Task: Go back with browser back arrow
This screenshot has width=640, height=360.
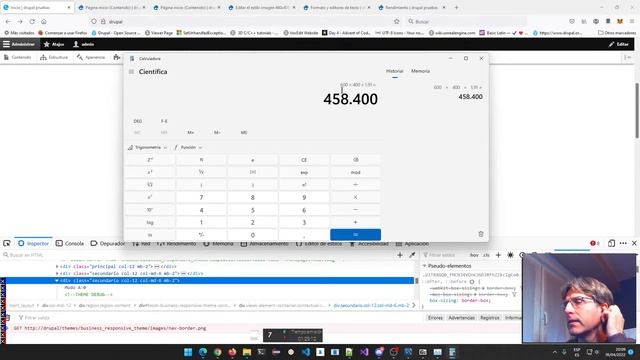Action: 8,21
